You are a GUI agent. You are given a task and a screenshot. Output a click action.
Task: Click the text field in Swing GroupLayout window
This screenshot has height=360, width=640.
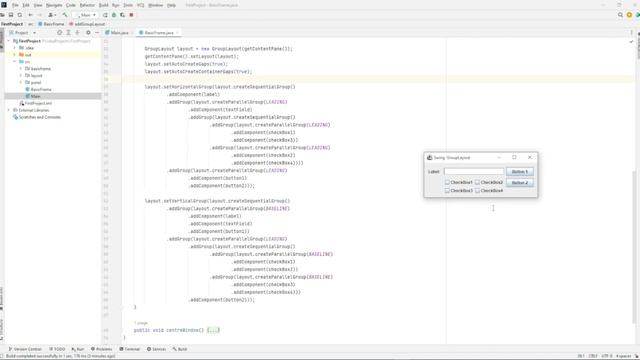click(x=474, y=172)
